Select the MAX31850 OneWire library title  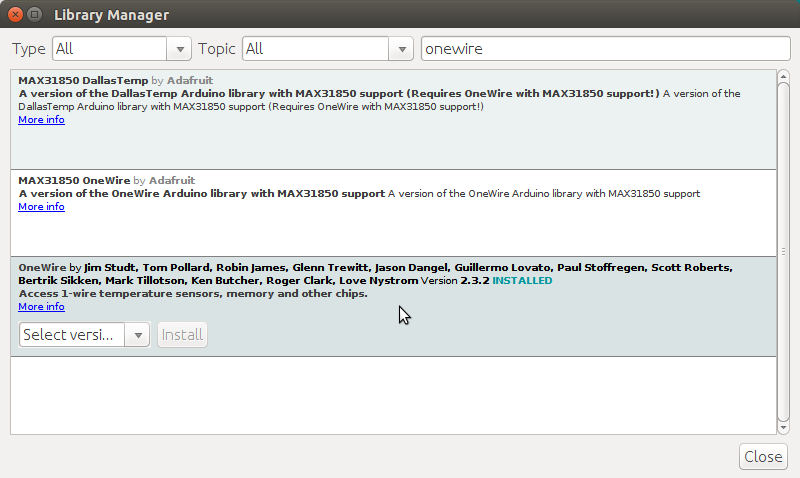click(74, 181)
